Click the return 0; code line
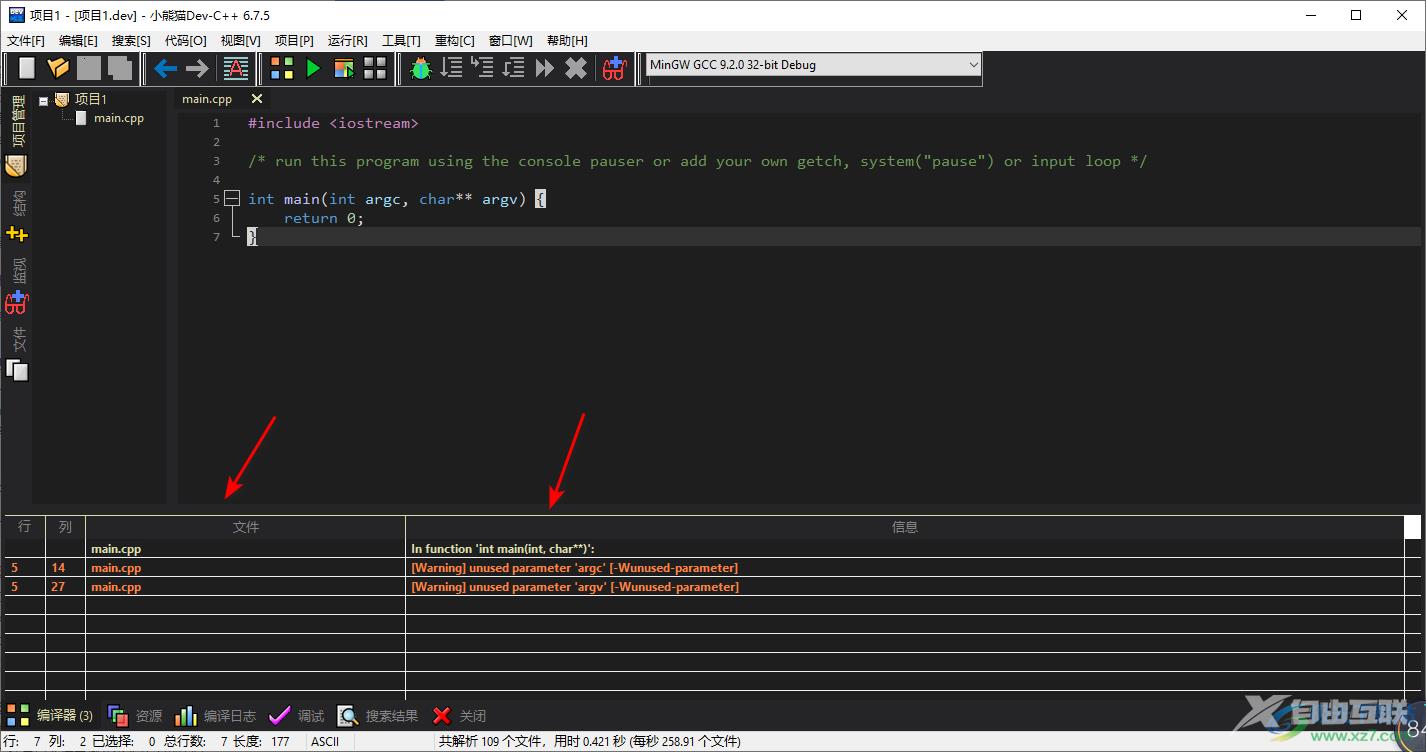Image resolution: width=1426 pixels, height=752 pixels. pos(324,218)
